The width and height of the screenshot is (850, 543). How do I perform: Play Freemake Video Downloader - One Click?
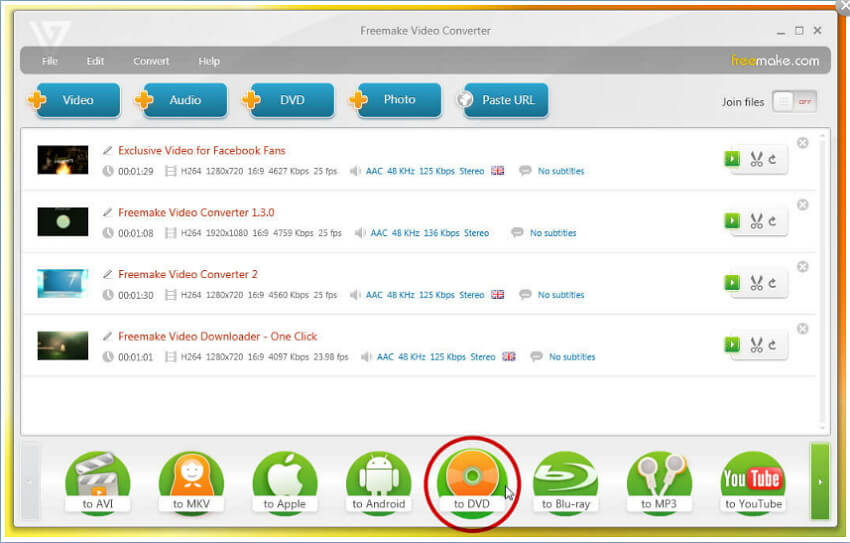732,344
